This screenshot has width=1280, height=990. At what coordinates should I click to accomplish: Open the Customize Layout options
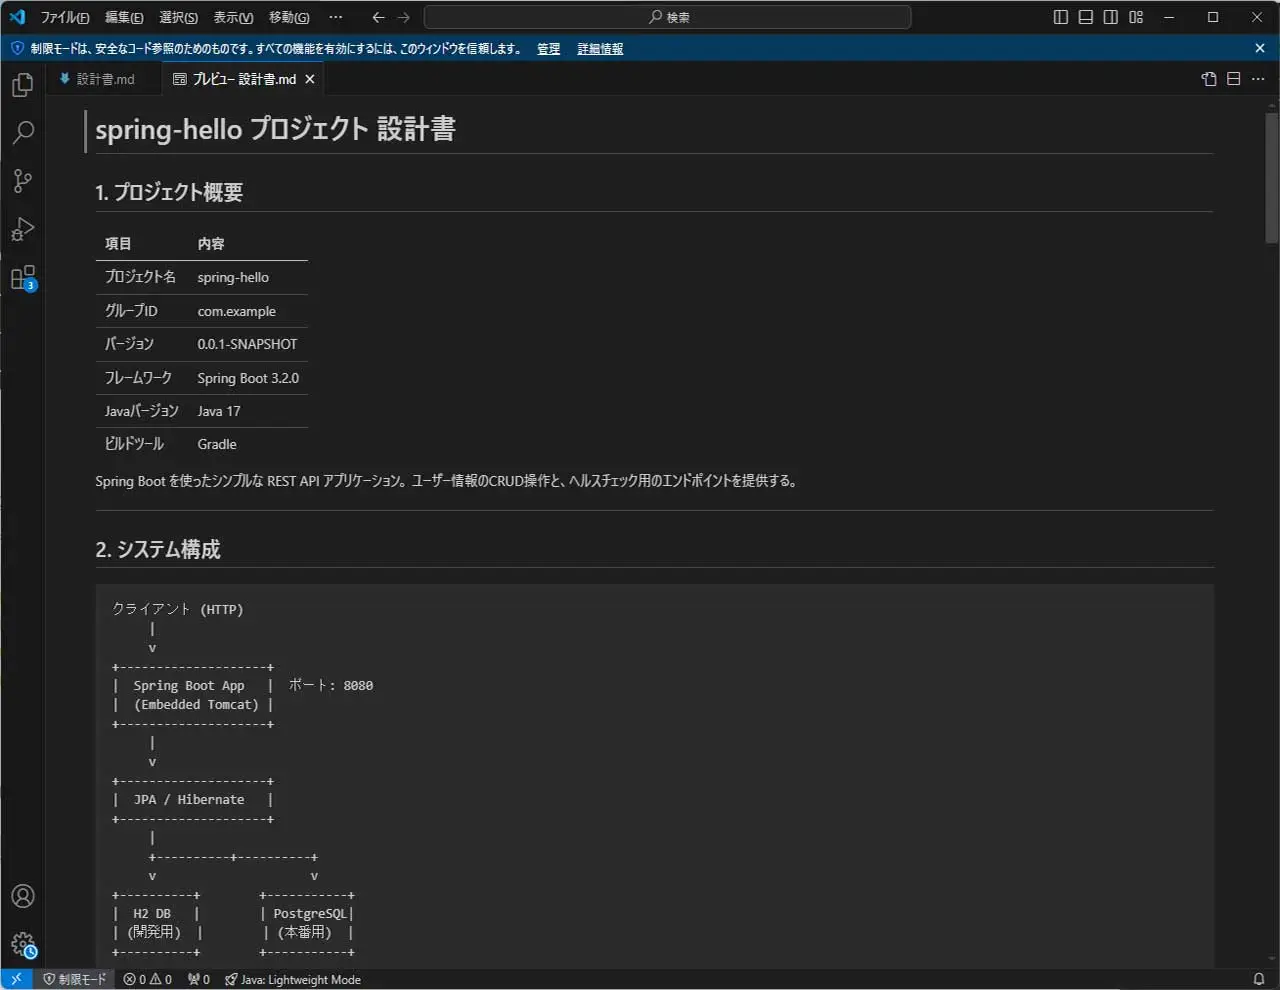[1136, 17]
